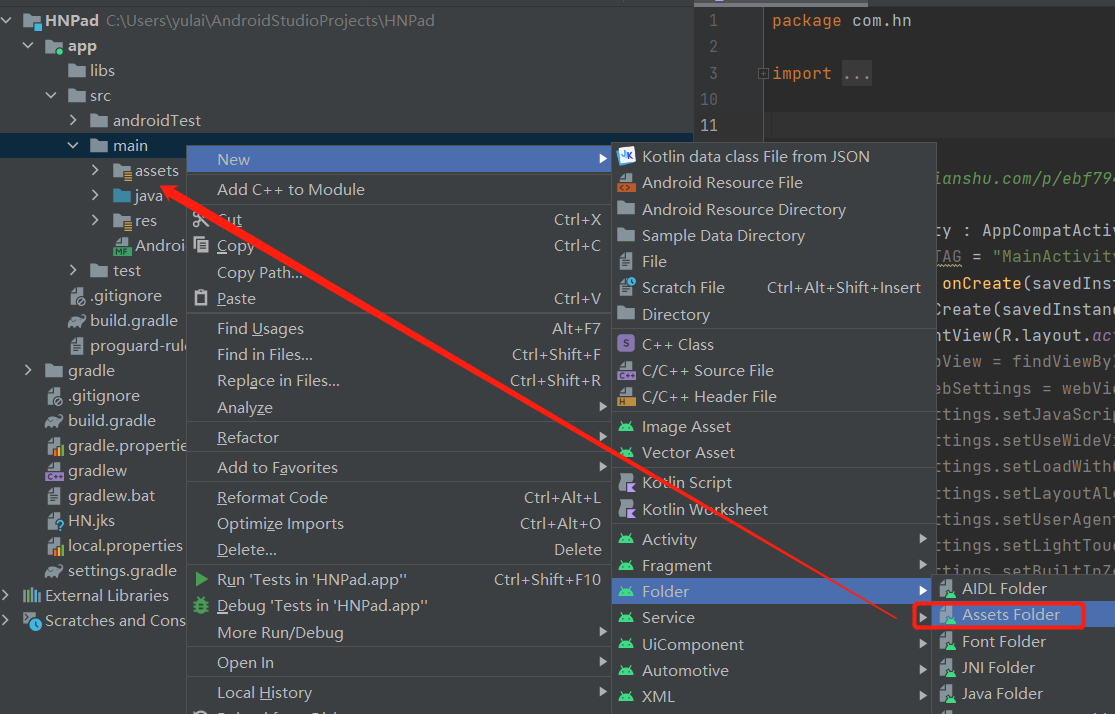This screenshot has width=1115, height=714.
Task: Collapse the app module node
Action: [x=28, y=46]
